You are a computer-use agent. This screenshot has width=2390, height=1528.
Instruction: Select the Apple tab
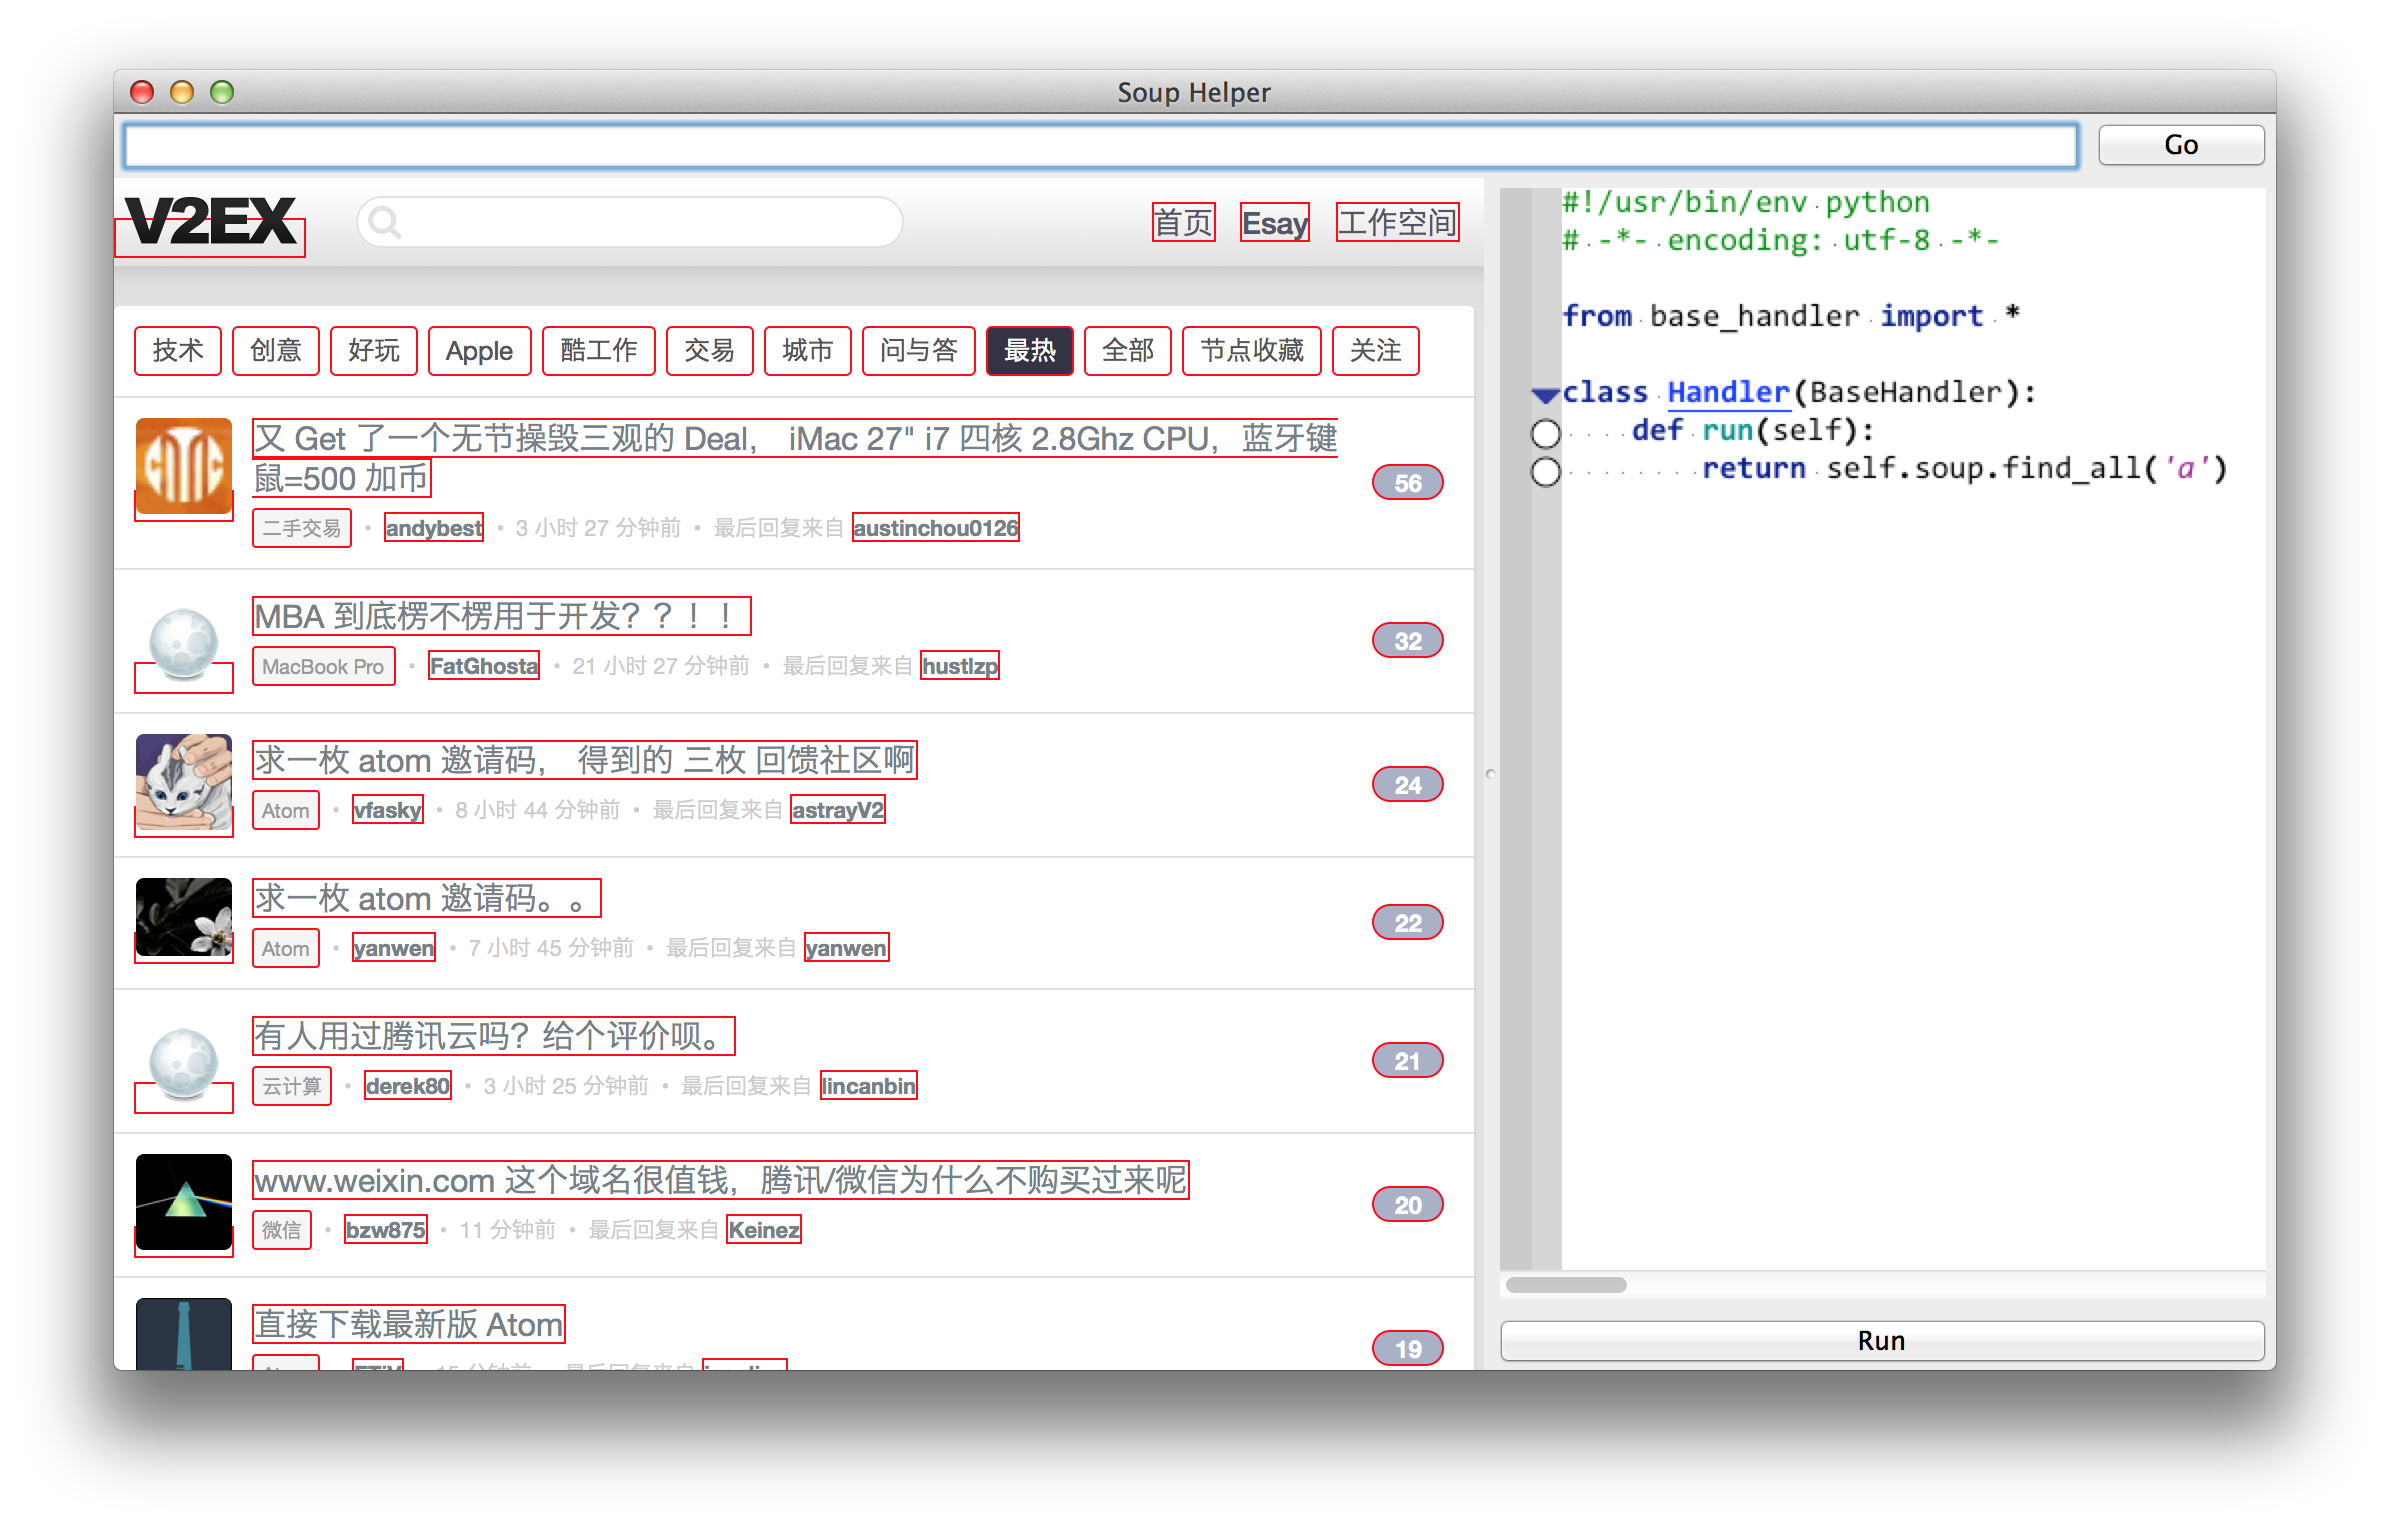480,351
